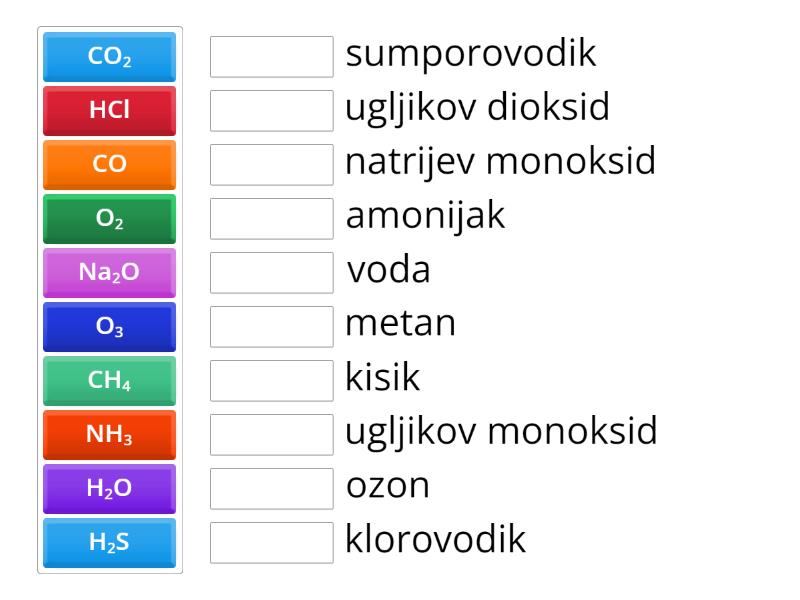800x600 pixels.
Task: Click the purple Na₂O tile
Action: tap(110, 273)
